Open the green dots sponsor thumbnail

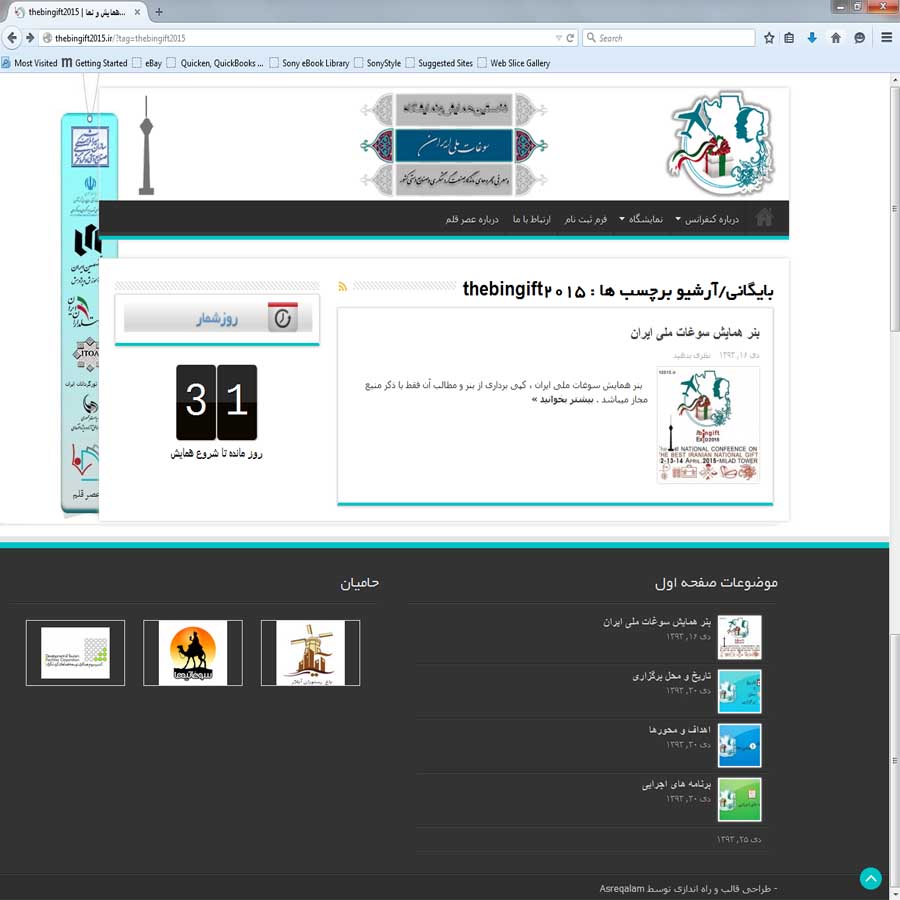coord(75,653)
